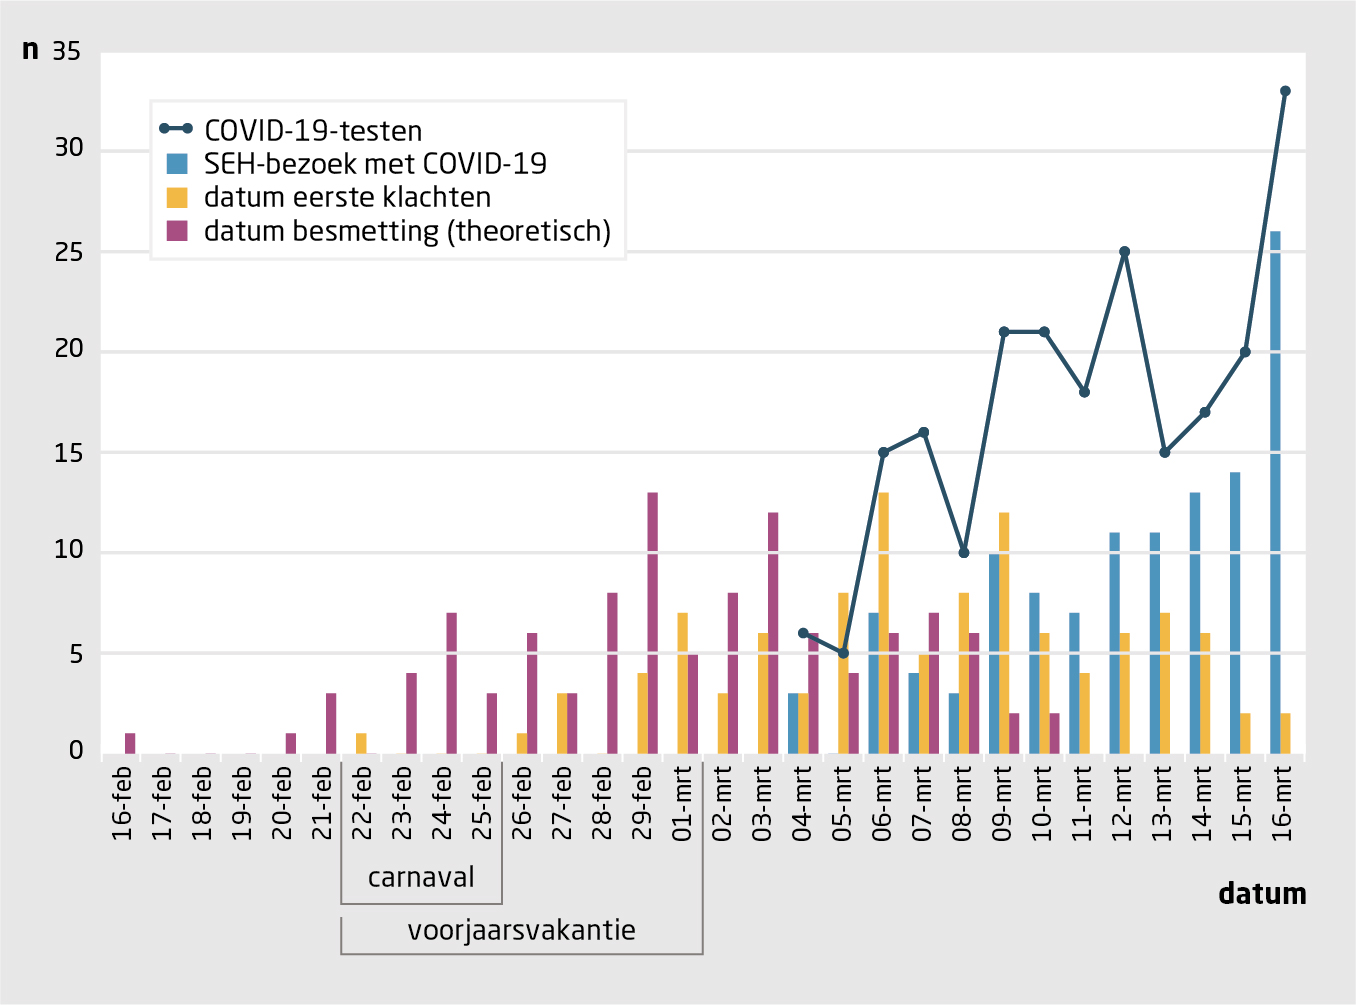
Task: Click the line data point at 16-mrt
Action: (x=1285, y=91)
